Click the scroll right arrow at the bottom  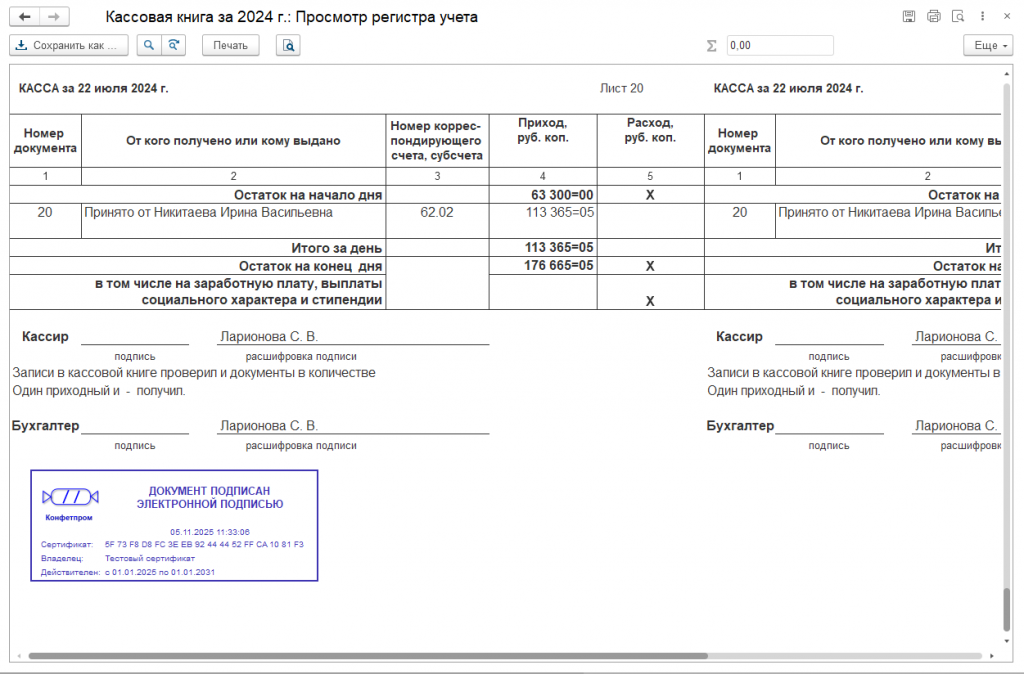[x=992, y=656]
